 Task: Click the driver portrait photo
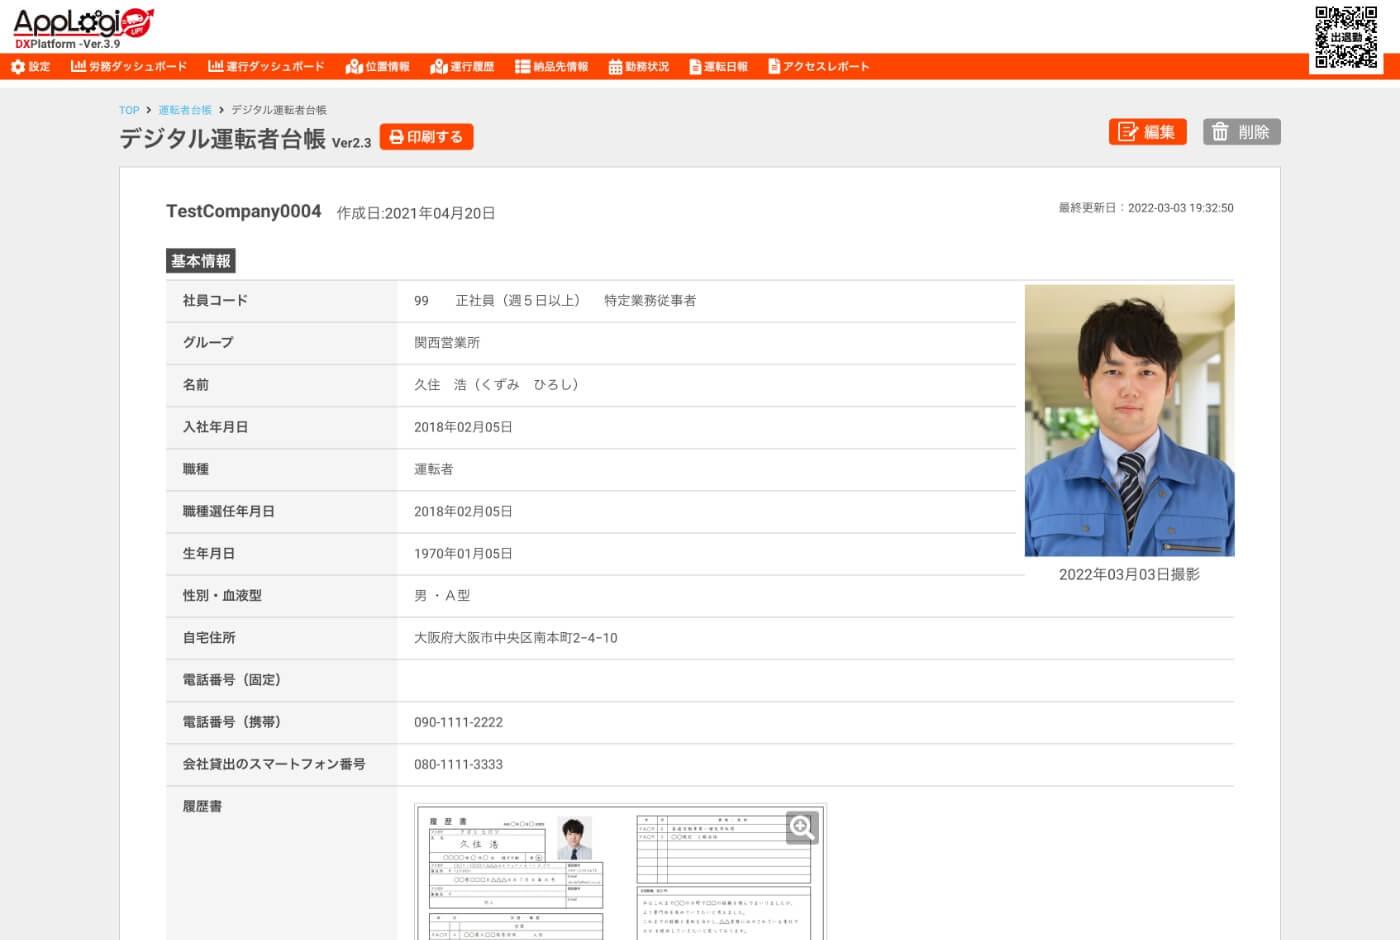point(1130,421)
